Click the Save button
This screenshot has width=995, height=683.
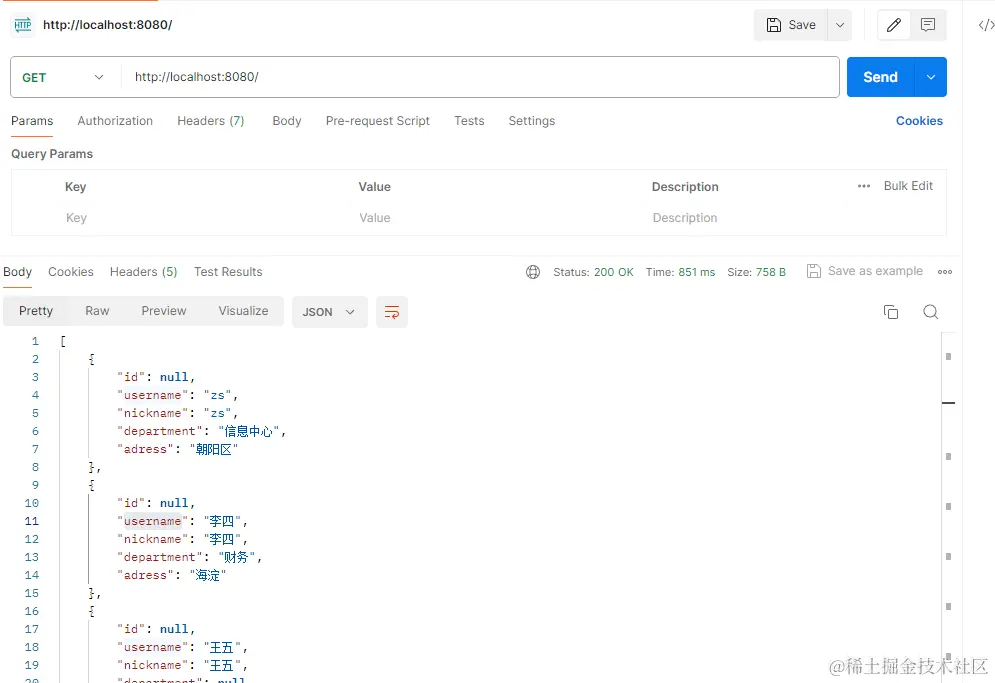[x=791, y=25]
